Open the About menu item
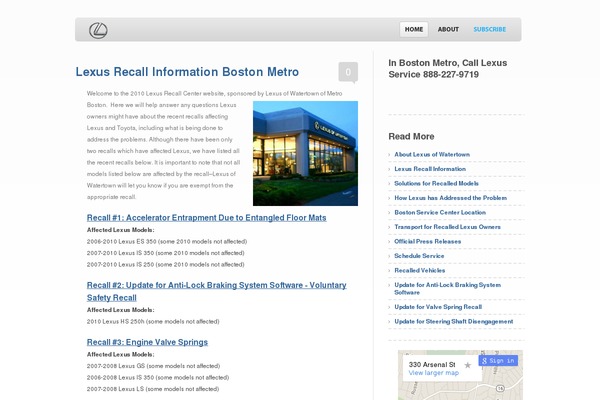 [448, 30]
